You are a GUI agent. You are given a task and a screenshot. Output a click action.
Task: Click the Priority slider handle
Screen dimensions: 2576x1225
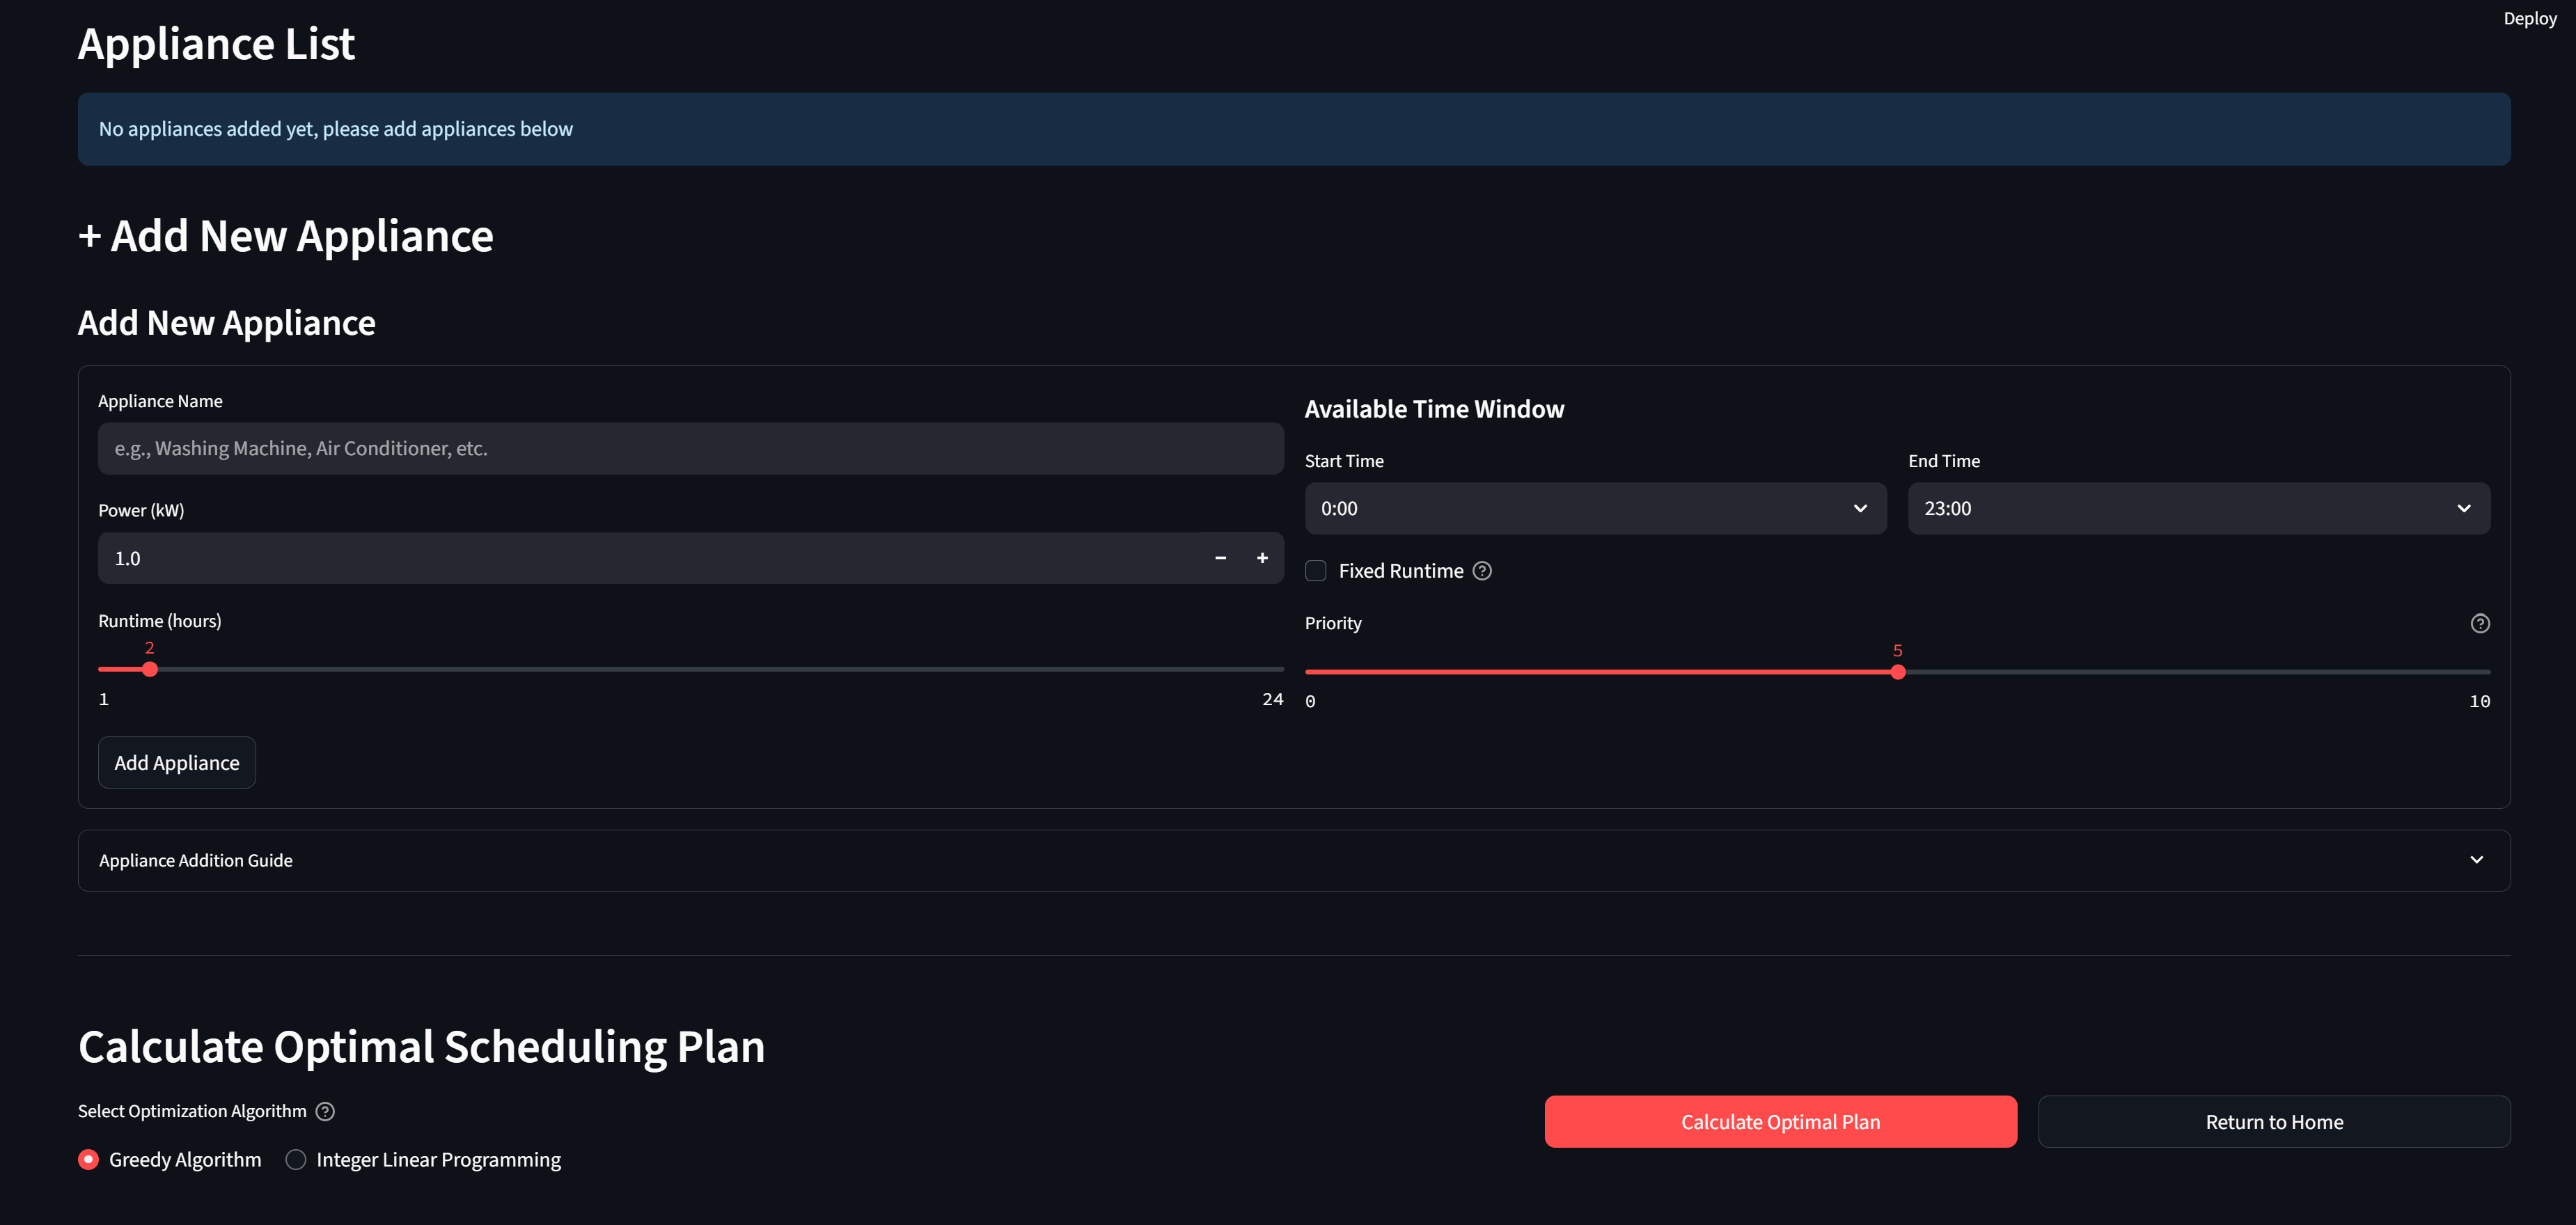click(1897, 672)
